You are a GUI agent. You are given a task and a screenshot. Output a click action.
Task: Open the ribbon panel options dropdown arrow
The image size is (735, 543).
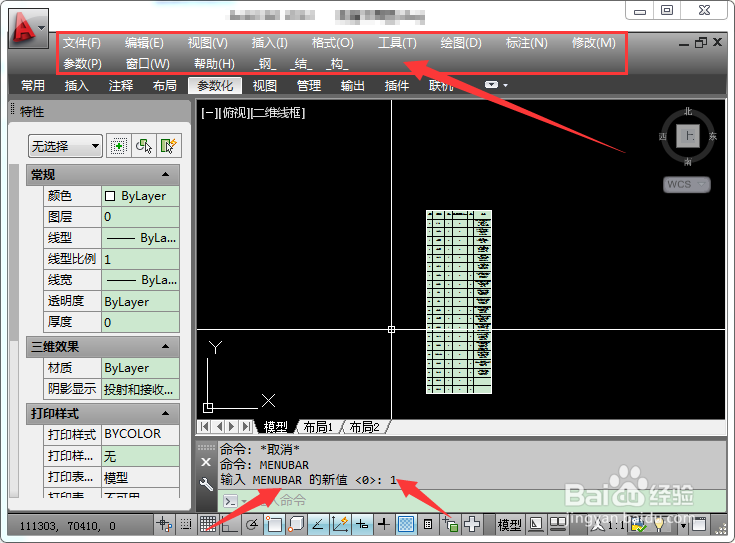point(505,85)
